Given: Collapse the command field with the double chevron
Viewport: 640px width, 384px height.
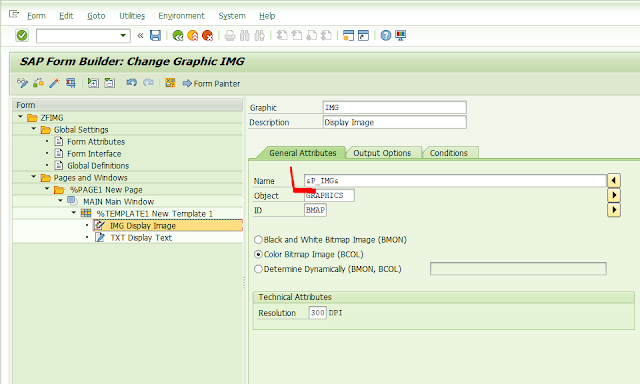Looking at the screenshot, I should point(140,36).
